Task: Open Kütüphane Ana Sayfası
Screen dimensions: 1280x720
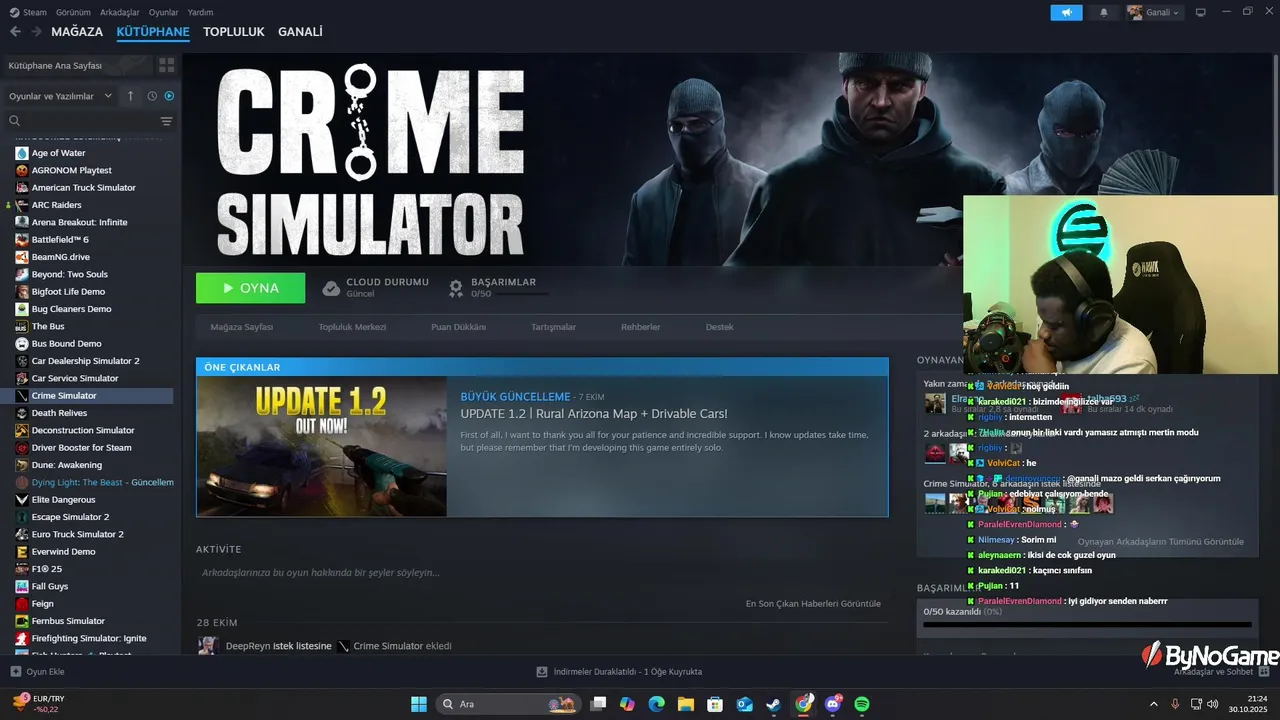Action: click(76, 65)
